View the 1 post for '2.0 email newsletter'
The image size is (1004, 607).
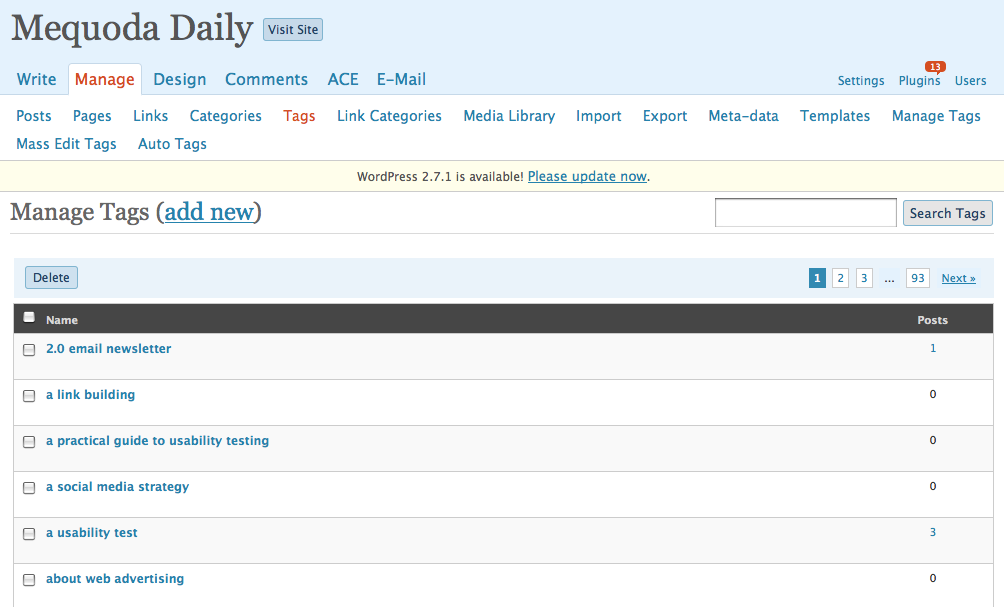933,348
